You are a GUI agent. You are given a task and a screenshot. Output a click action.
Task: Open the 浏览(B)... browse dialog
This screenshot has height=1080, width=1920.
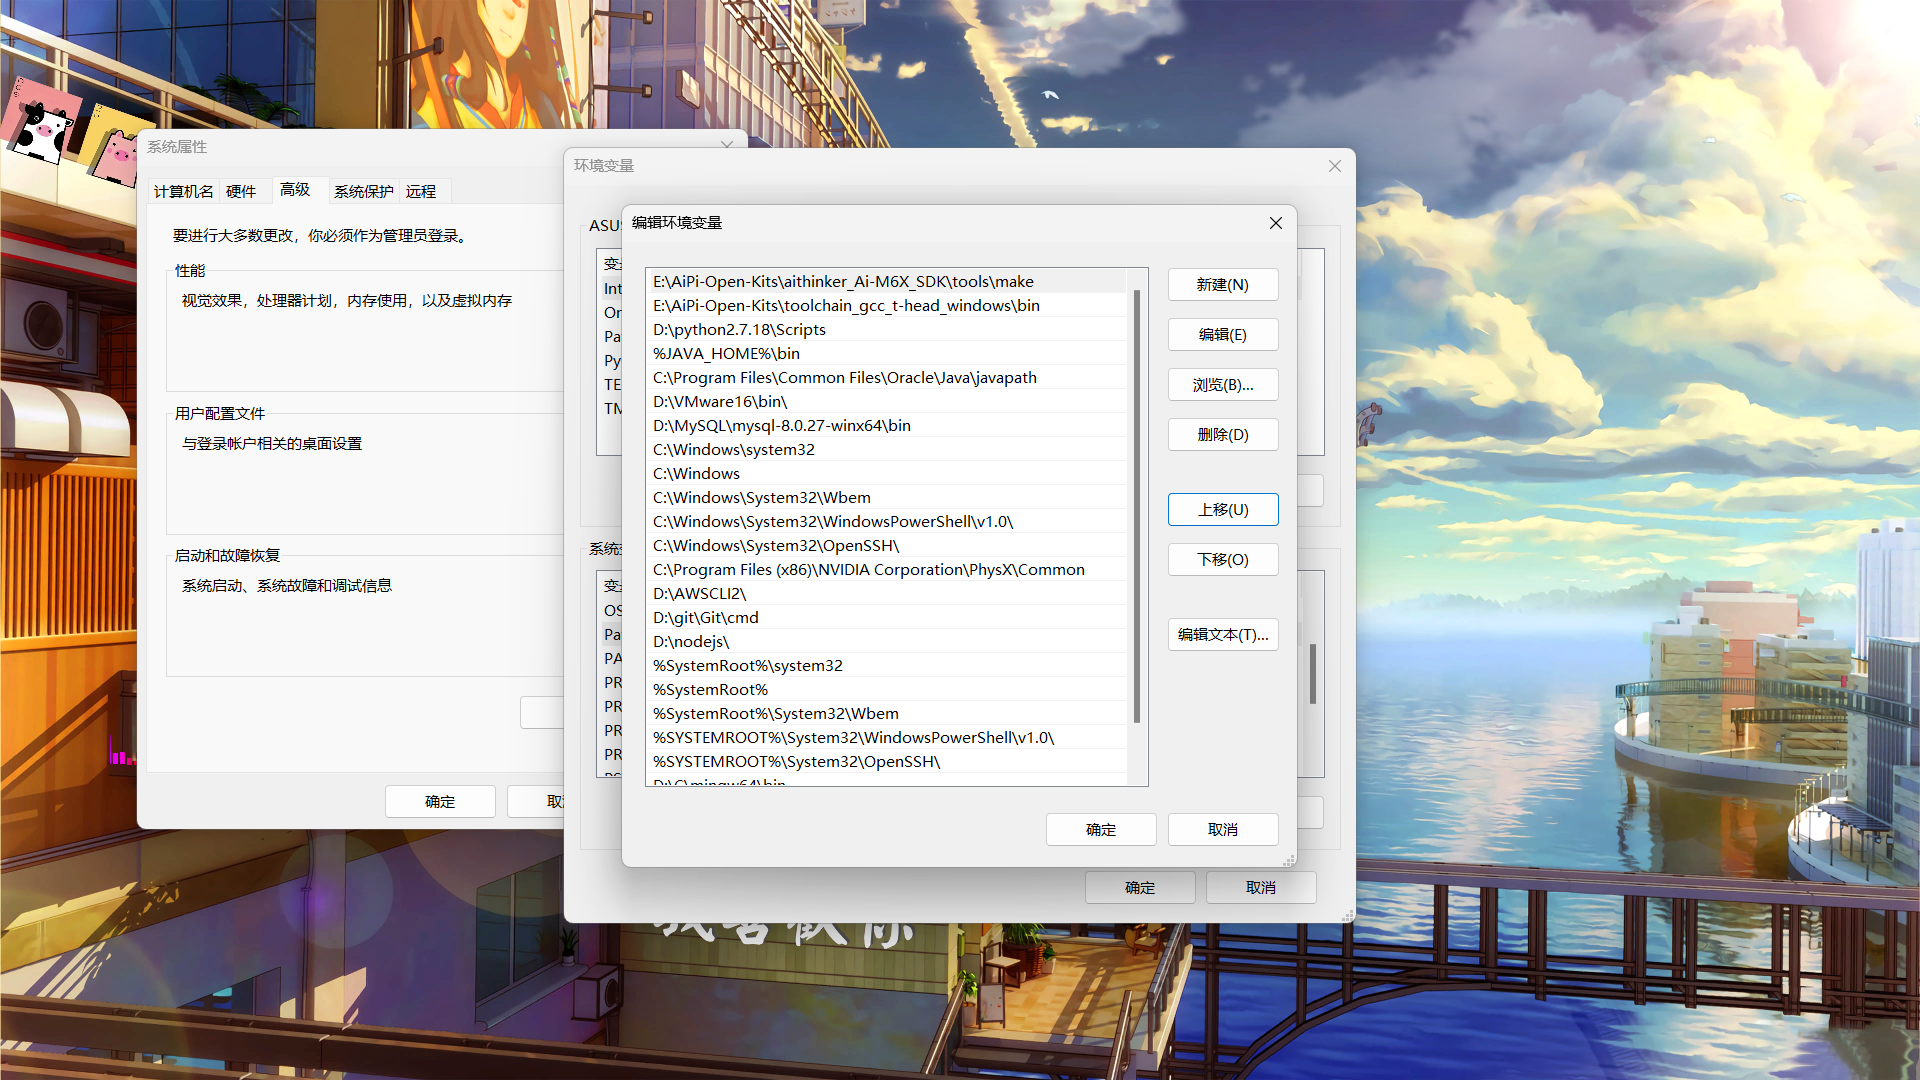(x=1223, y=385)
